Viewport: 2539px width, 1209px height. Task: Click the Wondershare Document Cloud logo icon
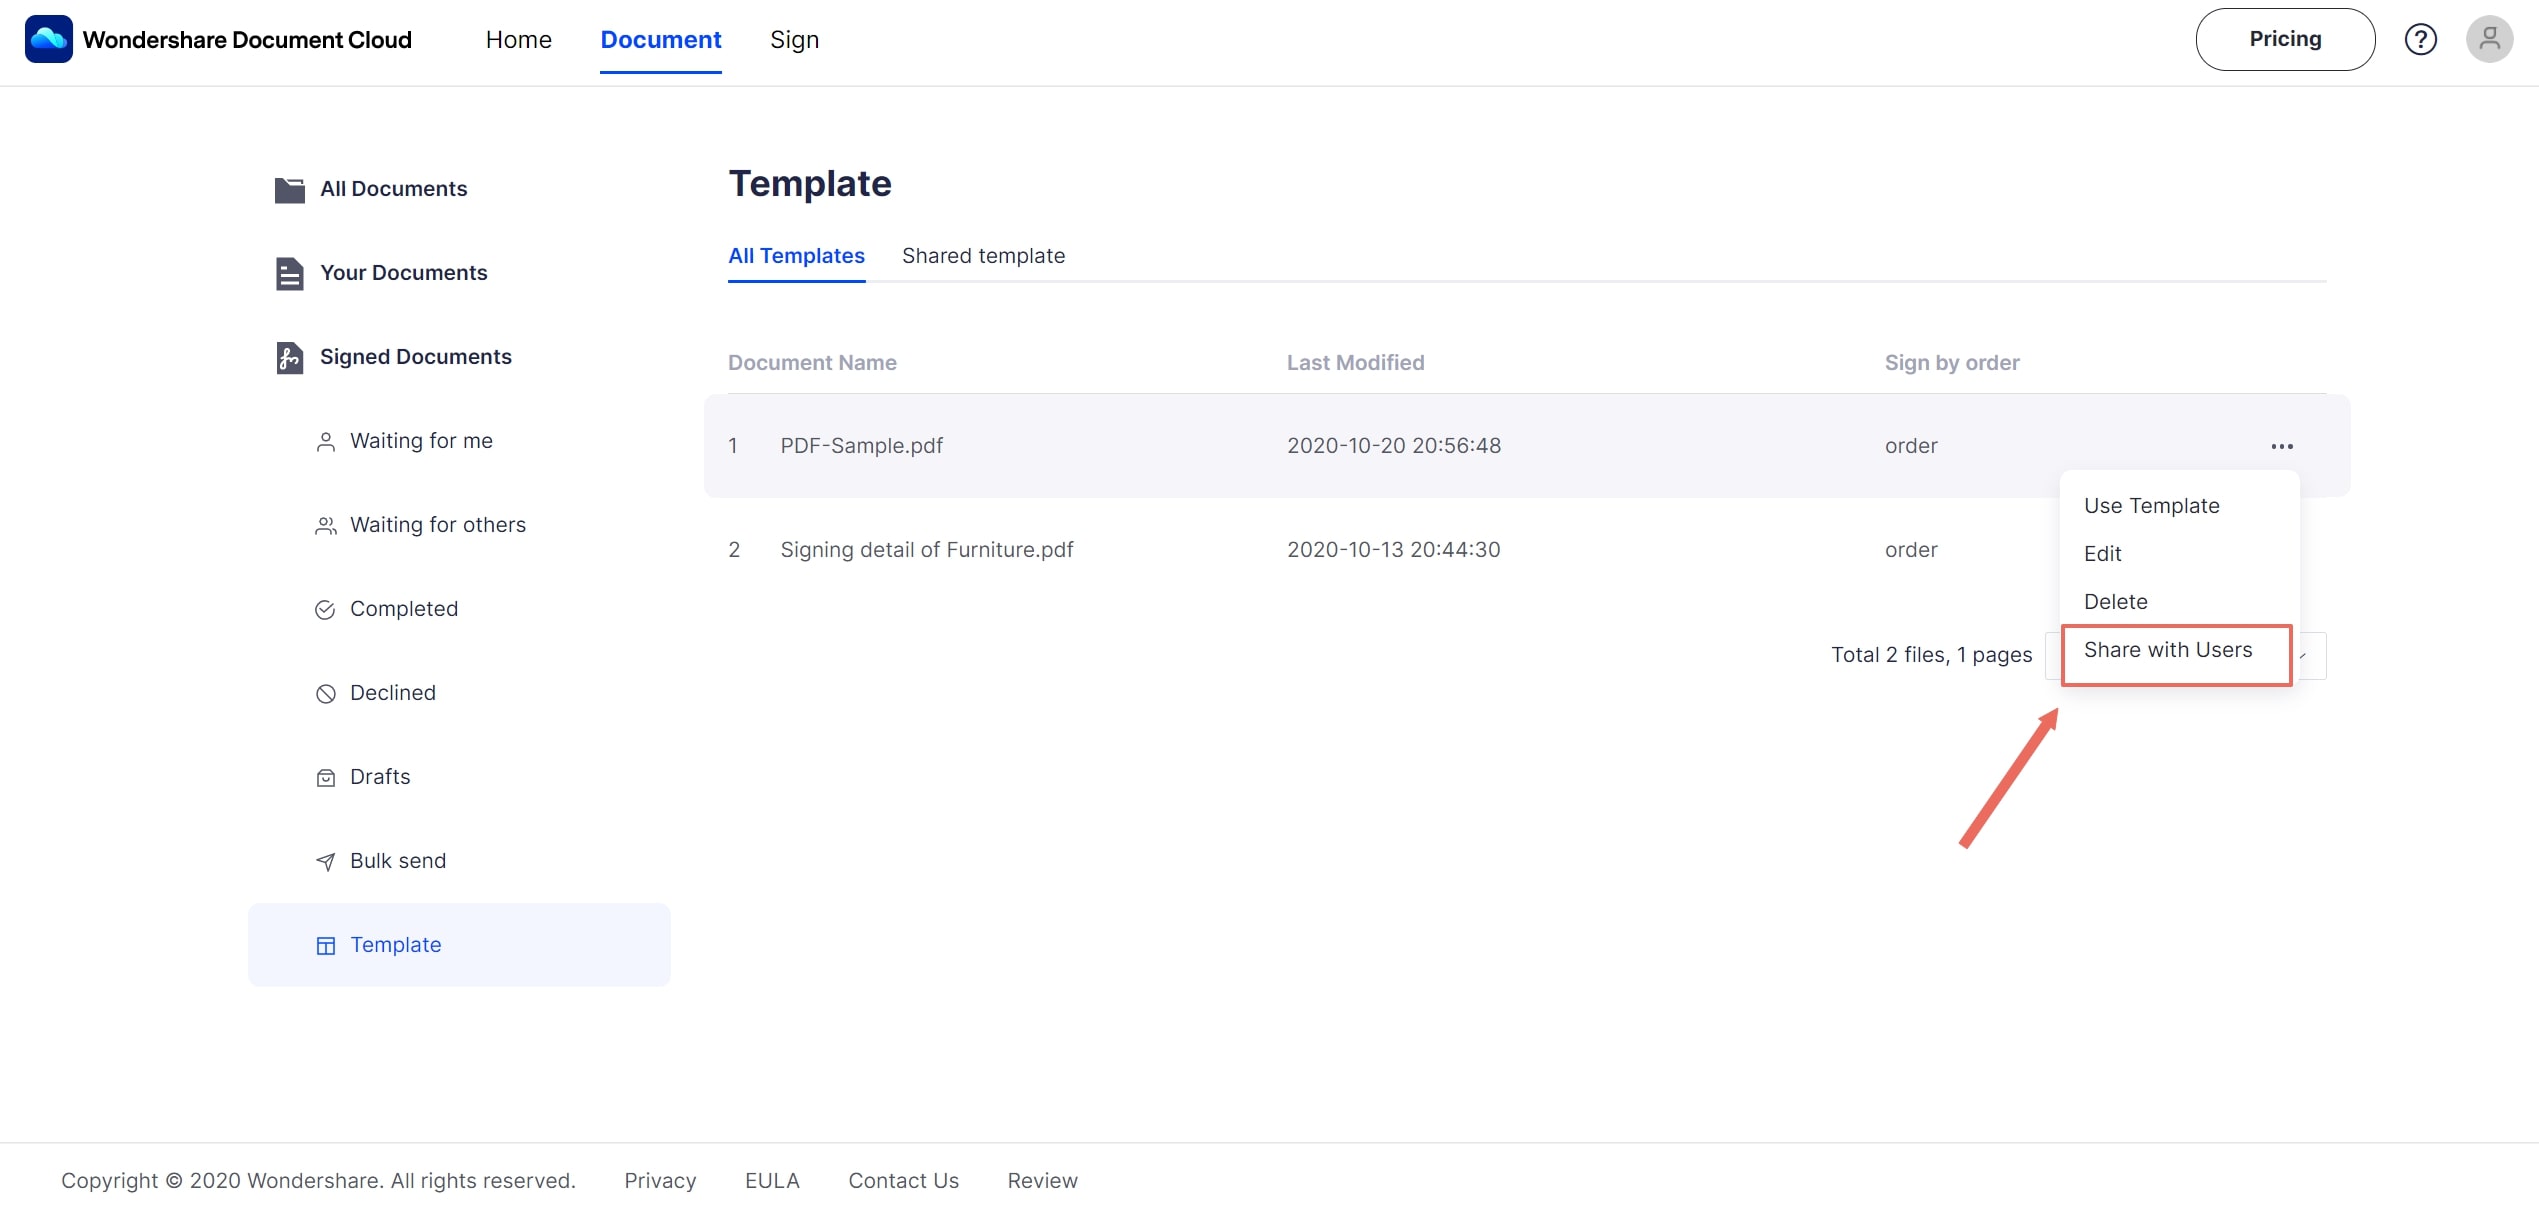tap(48, 39)
